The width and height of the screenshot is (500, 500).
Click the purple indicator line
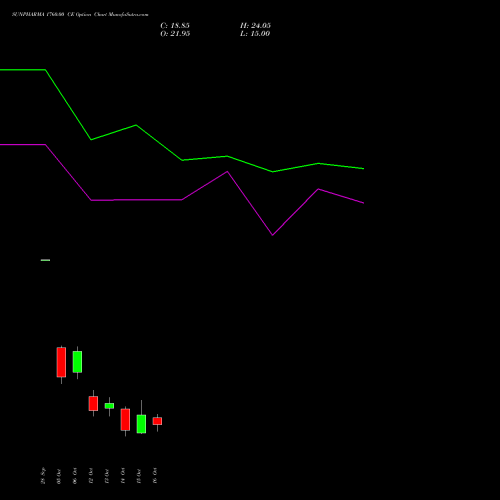182,200
